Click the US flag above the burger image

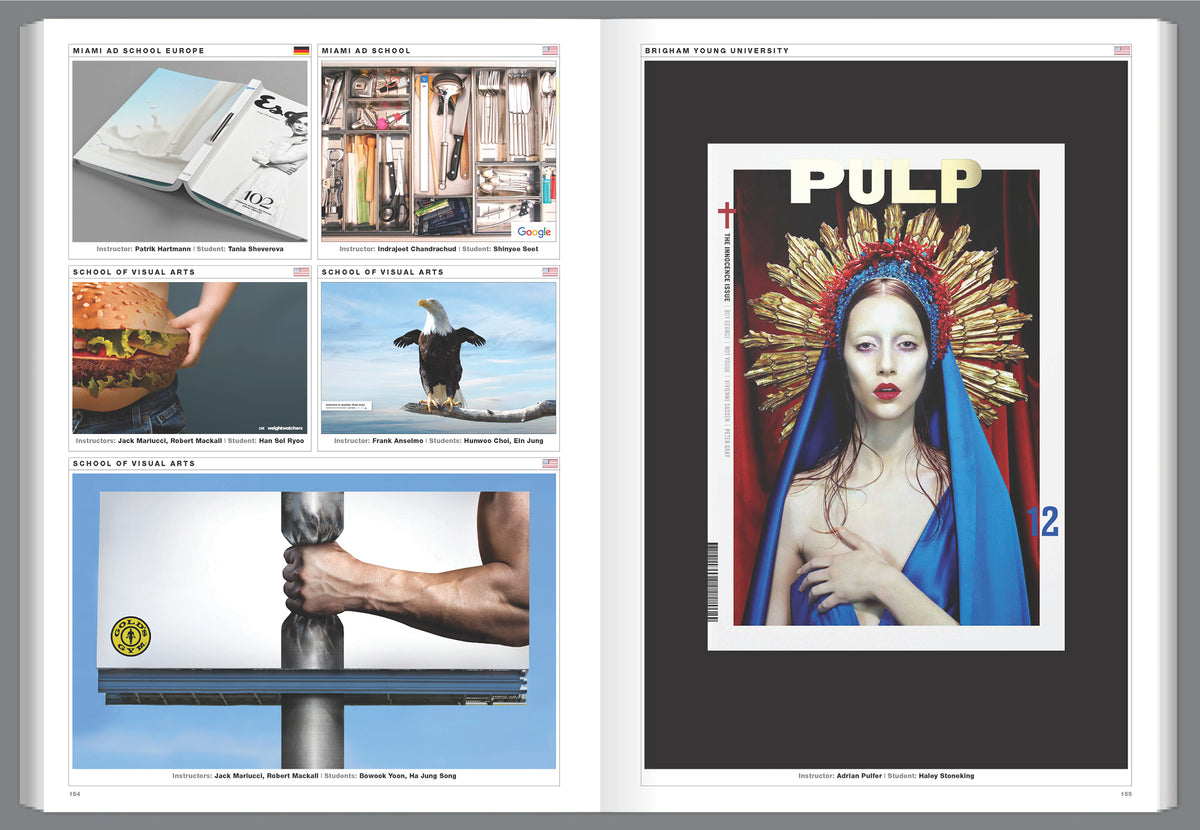coord(300,272)
